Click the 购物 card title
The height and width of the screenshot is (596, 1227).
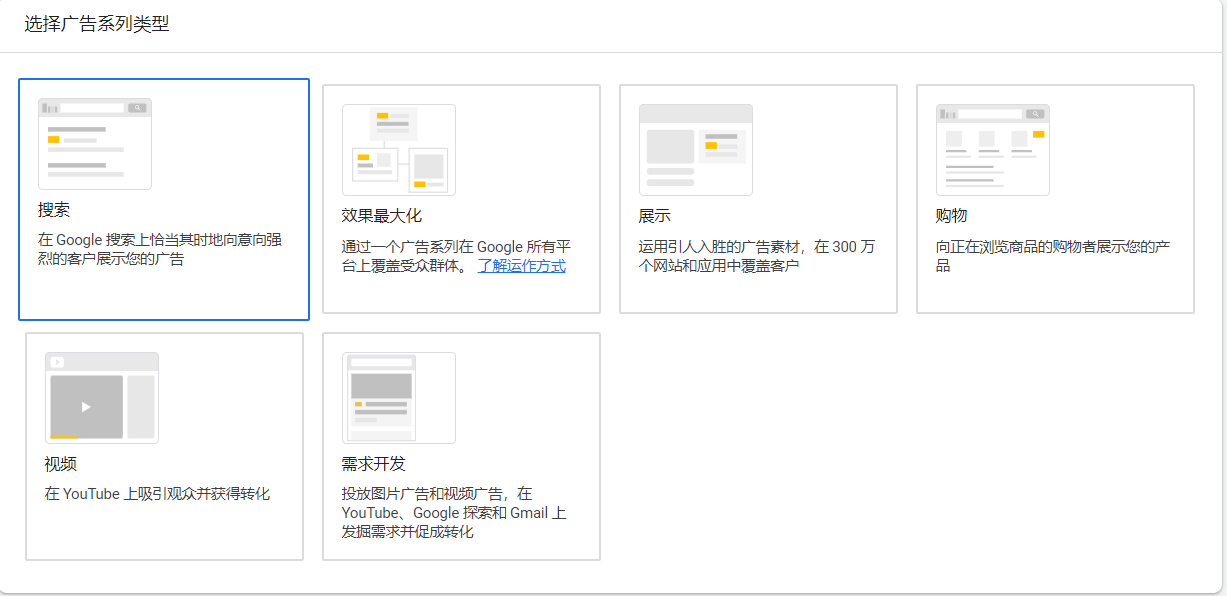(952, 216)
